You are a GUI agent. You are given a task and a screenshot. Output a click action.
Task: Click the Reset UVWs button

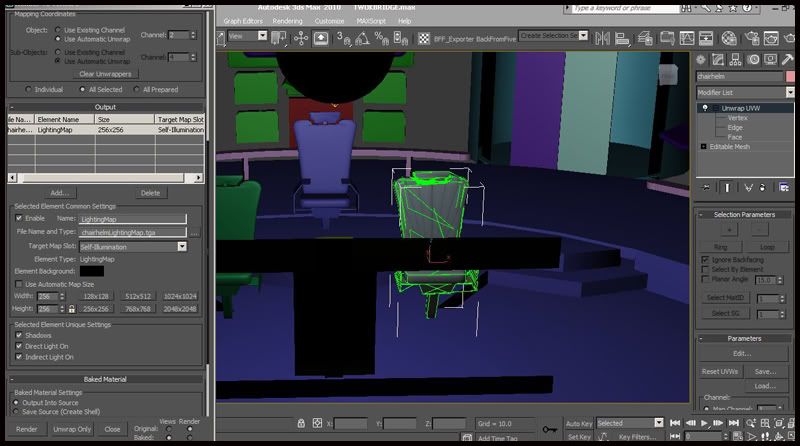720,371
